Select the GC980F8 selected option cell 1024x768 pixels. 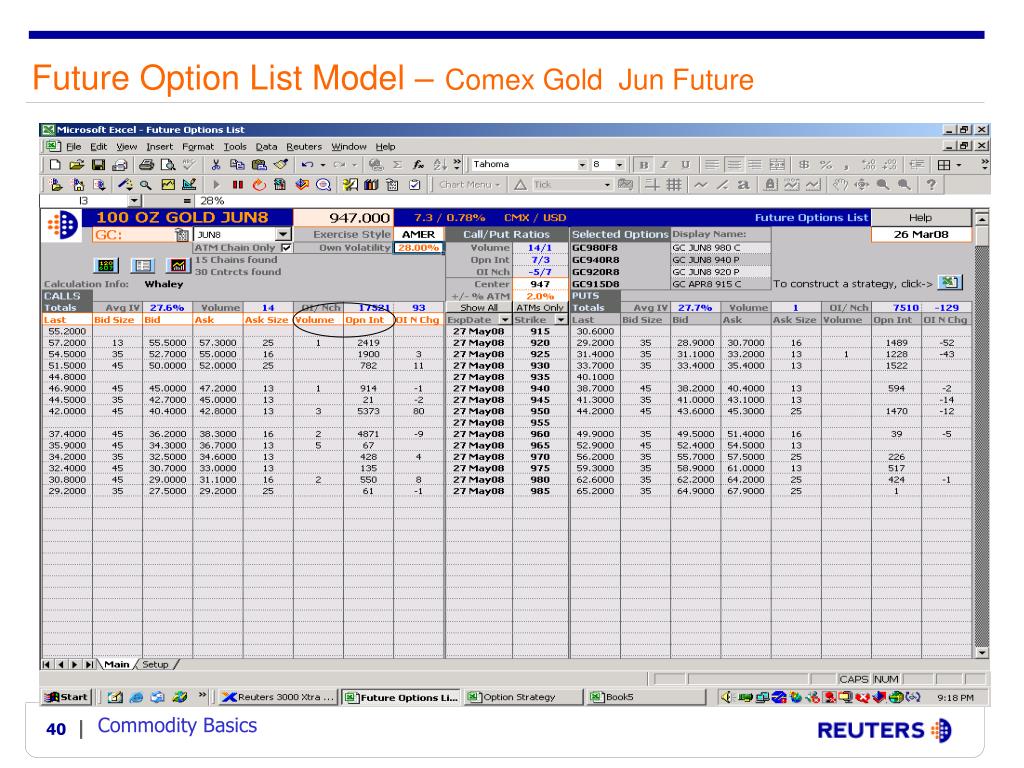coord(620,248)
